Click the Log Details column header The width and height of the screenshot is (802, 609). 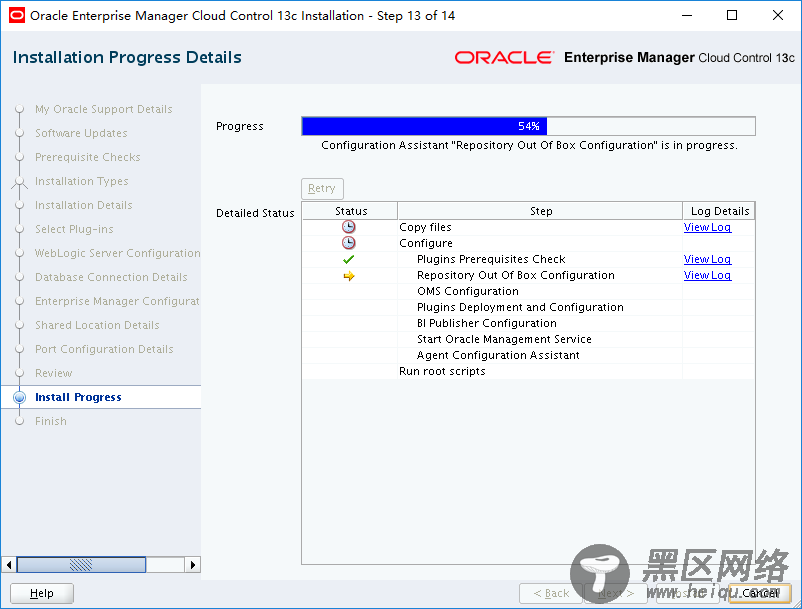[719, 211]
